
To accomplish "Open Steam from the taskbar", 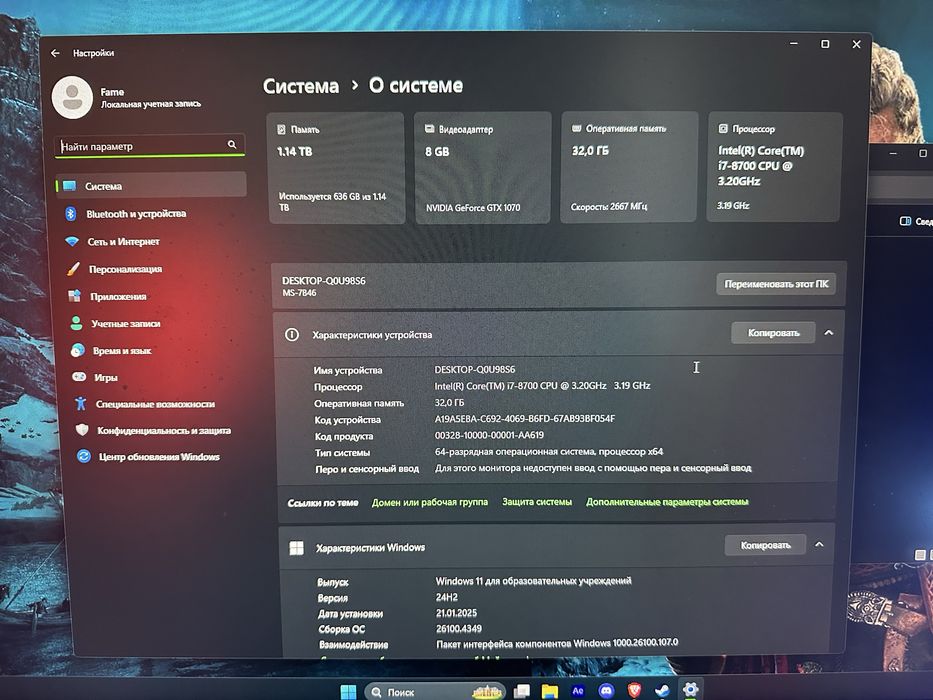I will point(662,691).
